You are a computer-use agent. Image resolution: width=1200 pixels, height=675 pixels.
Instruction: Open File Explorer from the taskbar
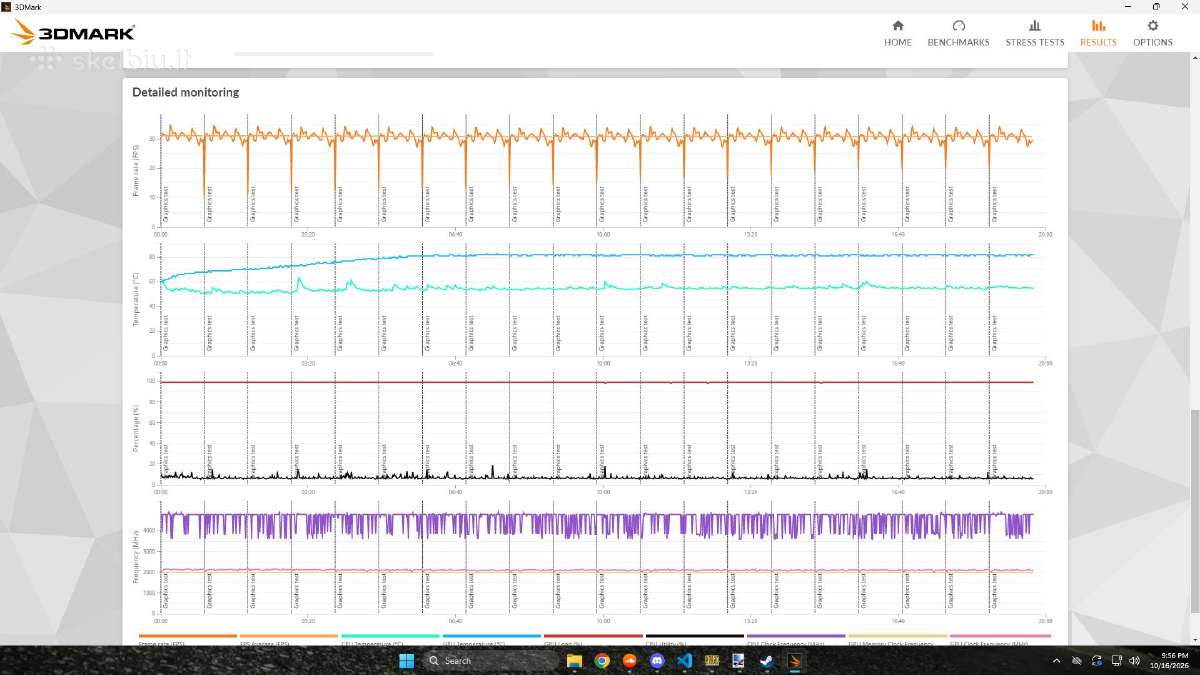coord(575,661)
